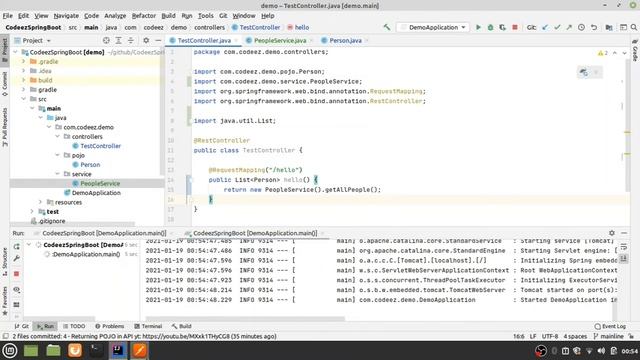Open Project panel settings gear
The image size is (640, 360).
click(146, 40)
